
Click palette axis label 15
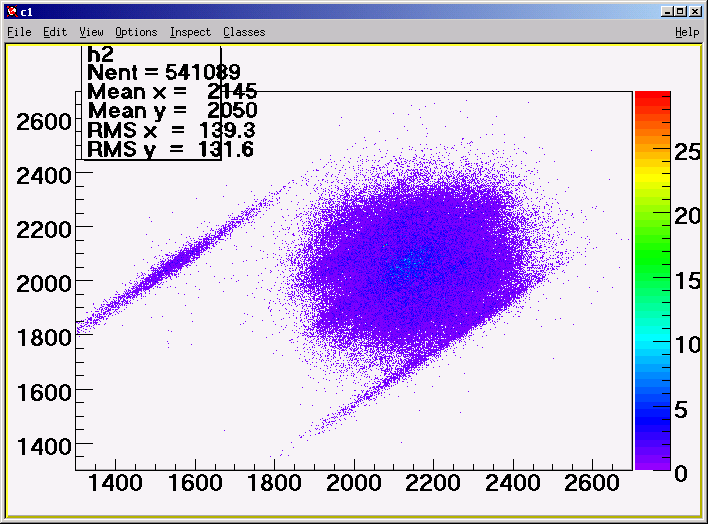click(x=687, y=281)
